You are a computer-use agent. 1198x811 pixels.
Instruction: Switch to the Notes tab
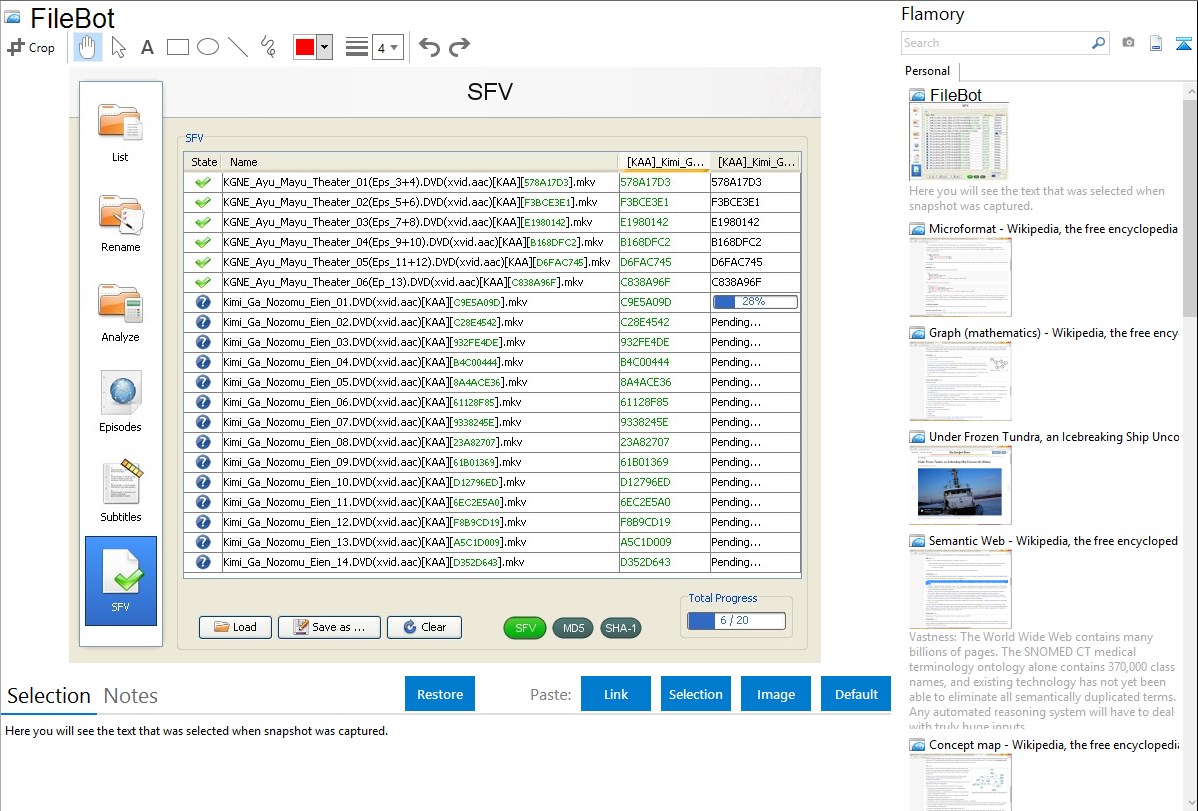[131, 696]
